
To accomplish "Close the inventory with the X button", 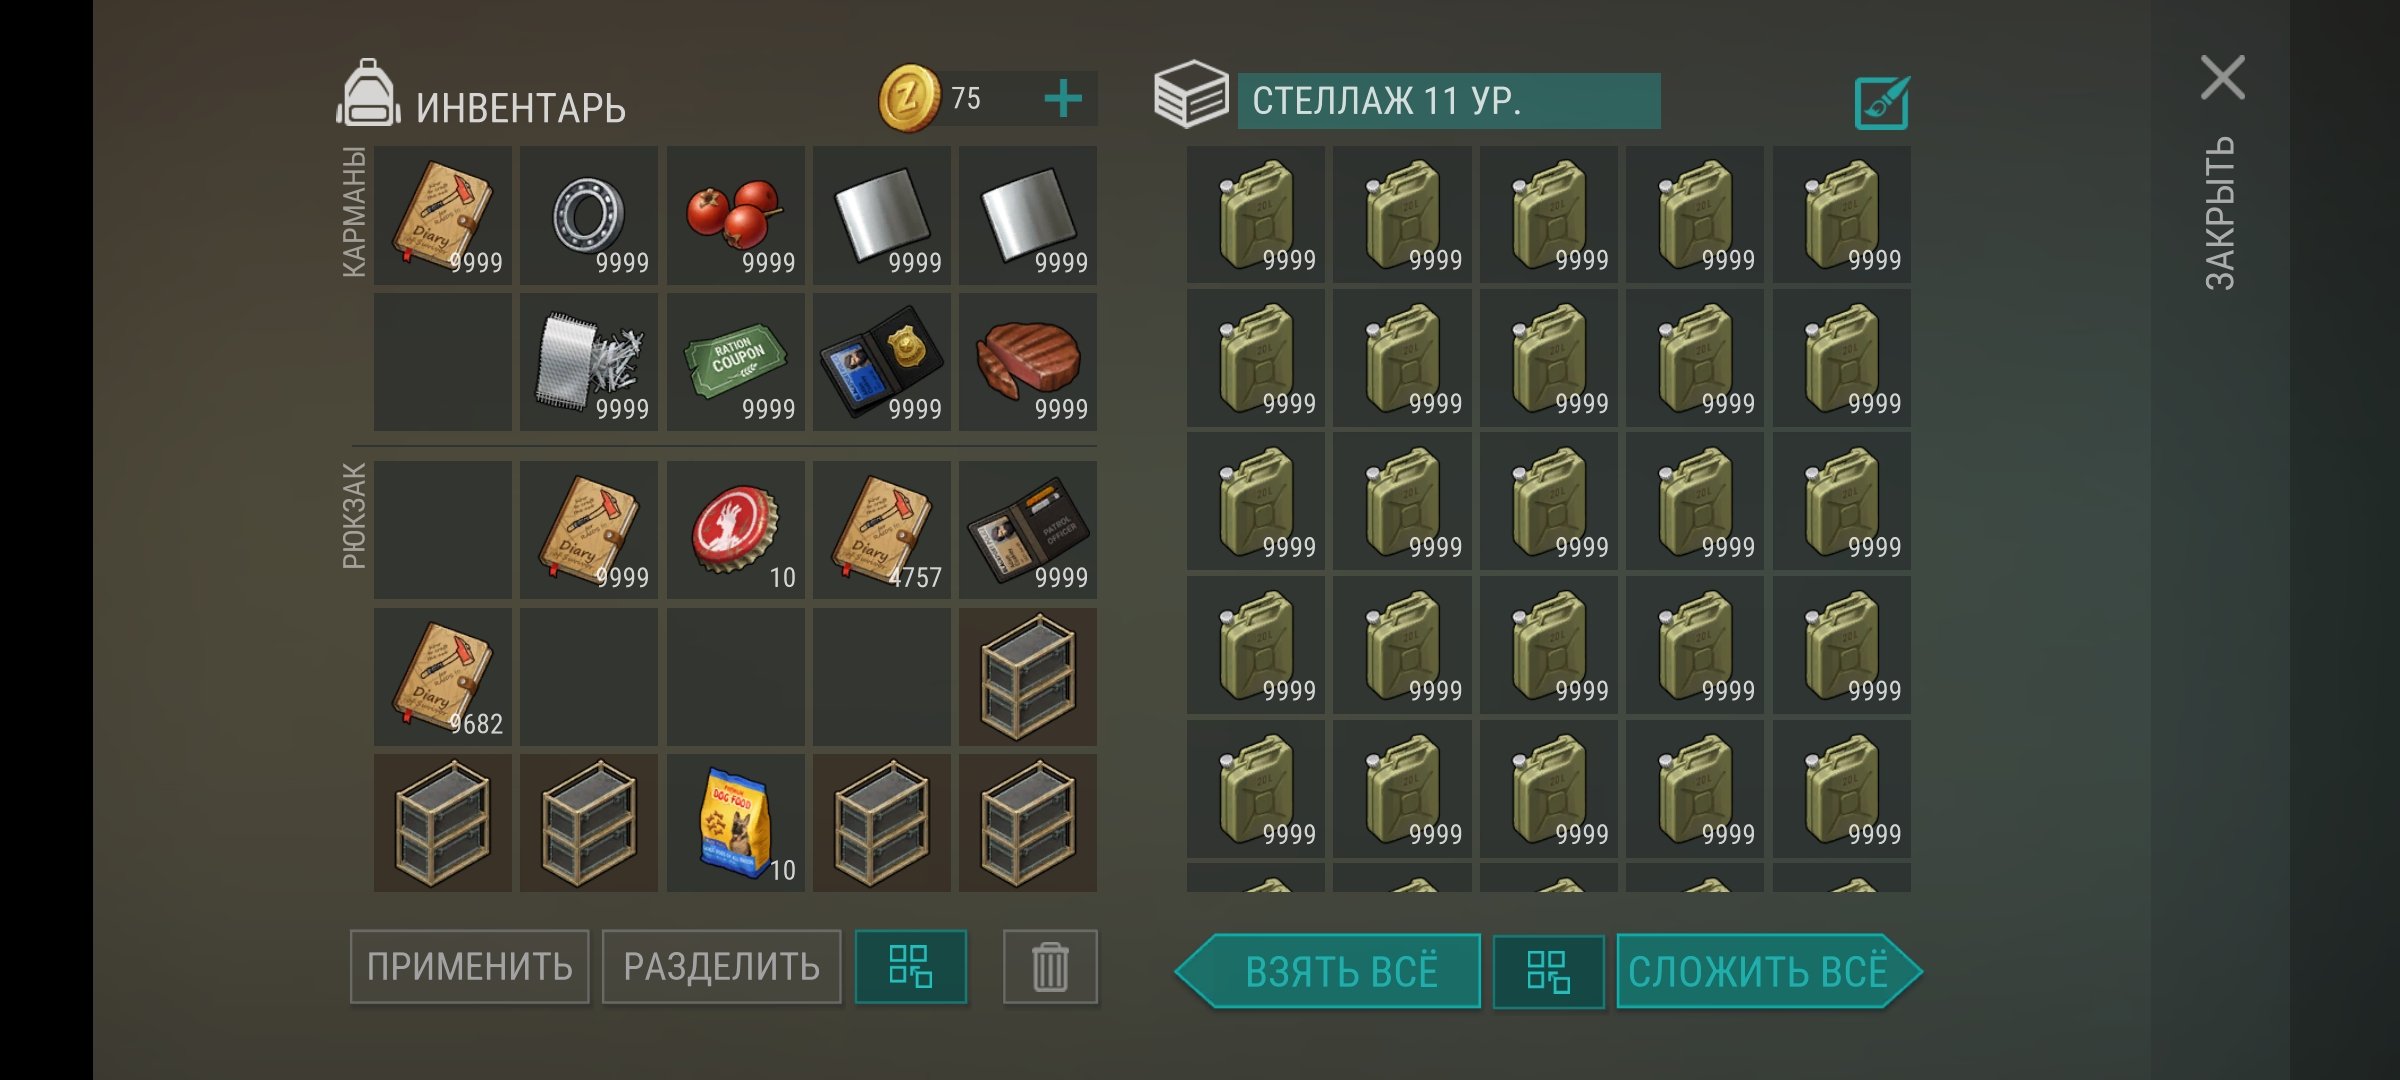I will pos(2222,78).
